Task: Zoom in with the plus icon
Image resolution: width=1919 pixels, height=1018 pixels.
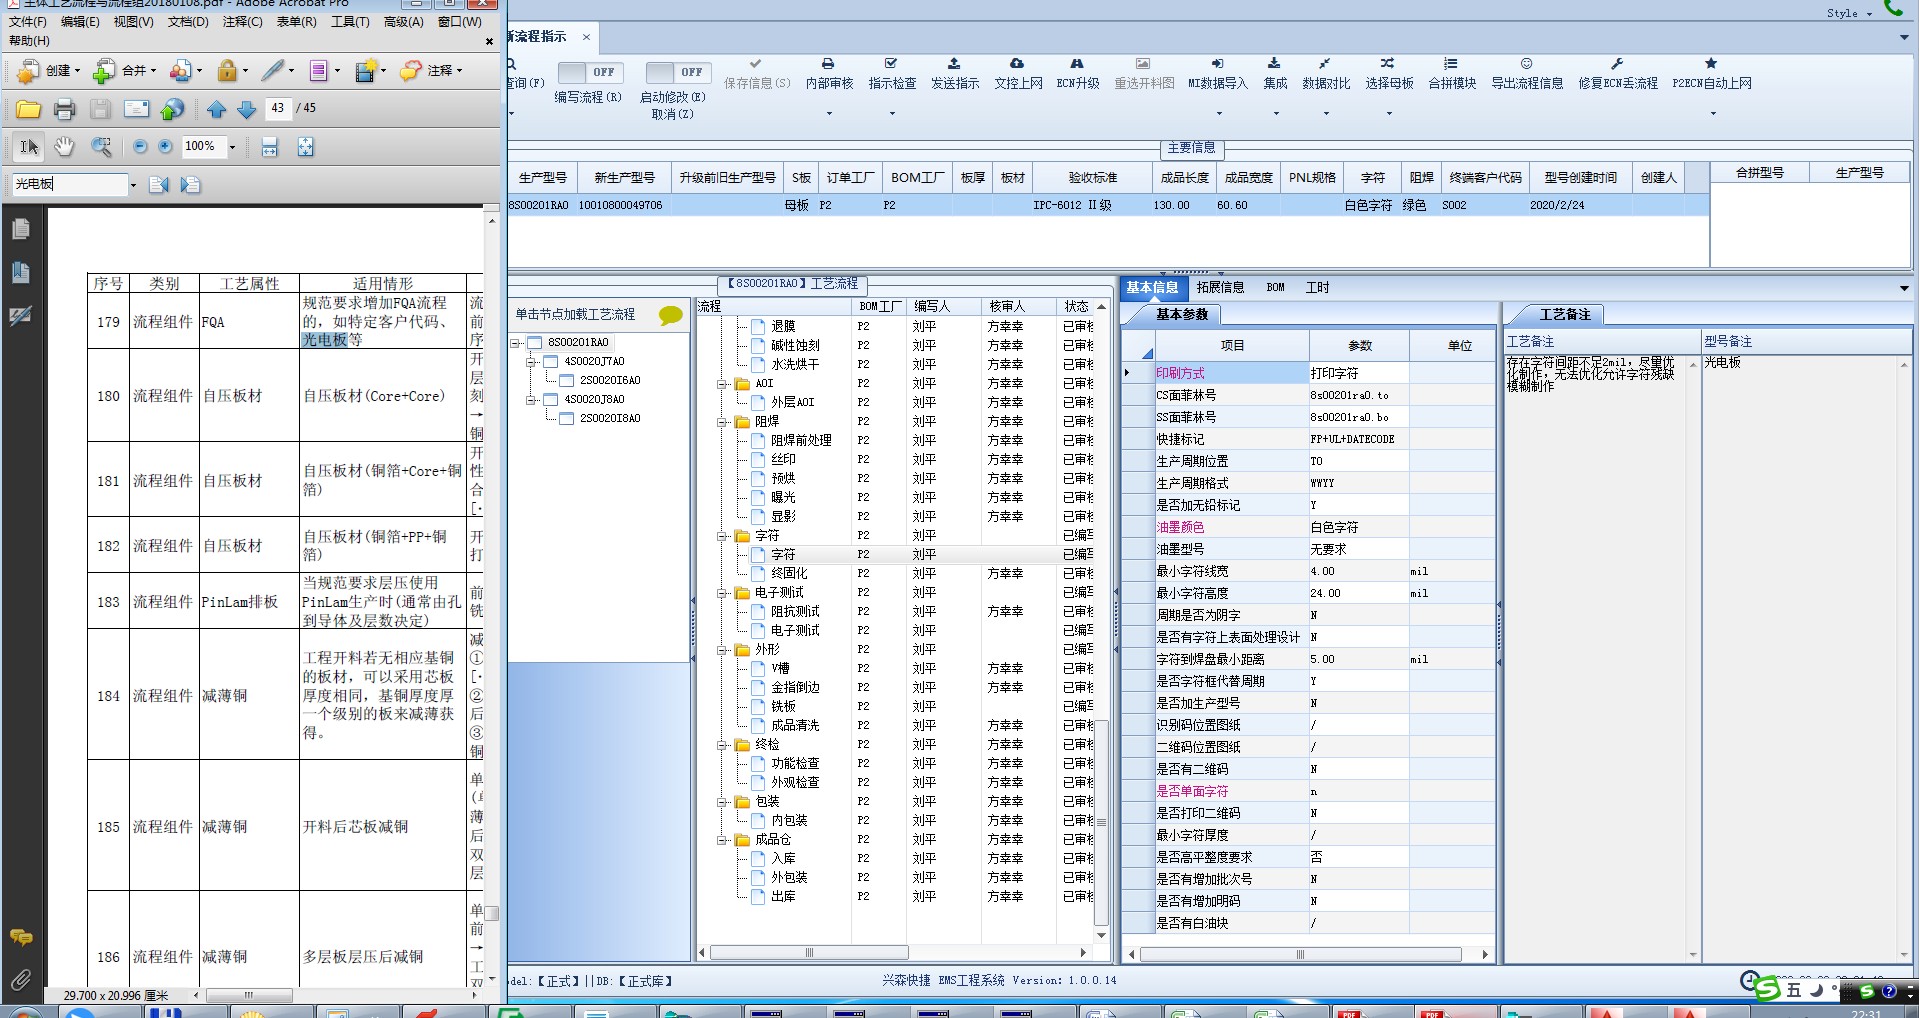Action: 166,147
